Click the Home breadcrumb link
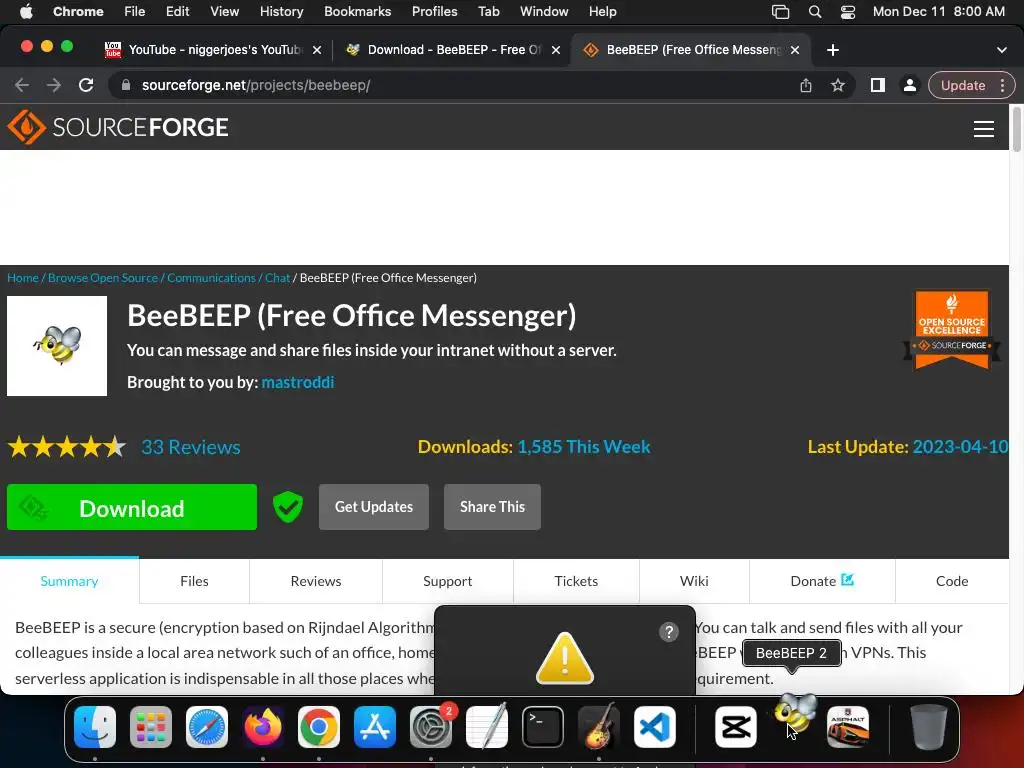Screen dimensions: 1024x768 (23, 278)
